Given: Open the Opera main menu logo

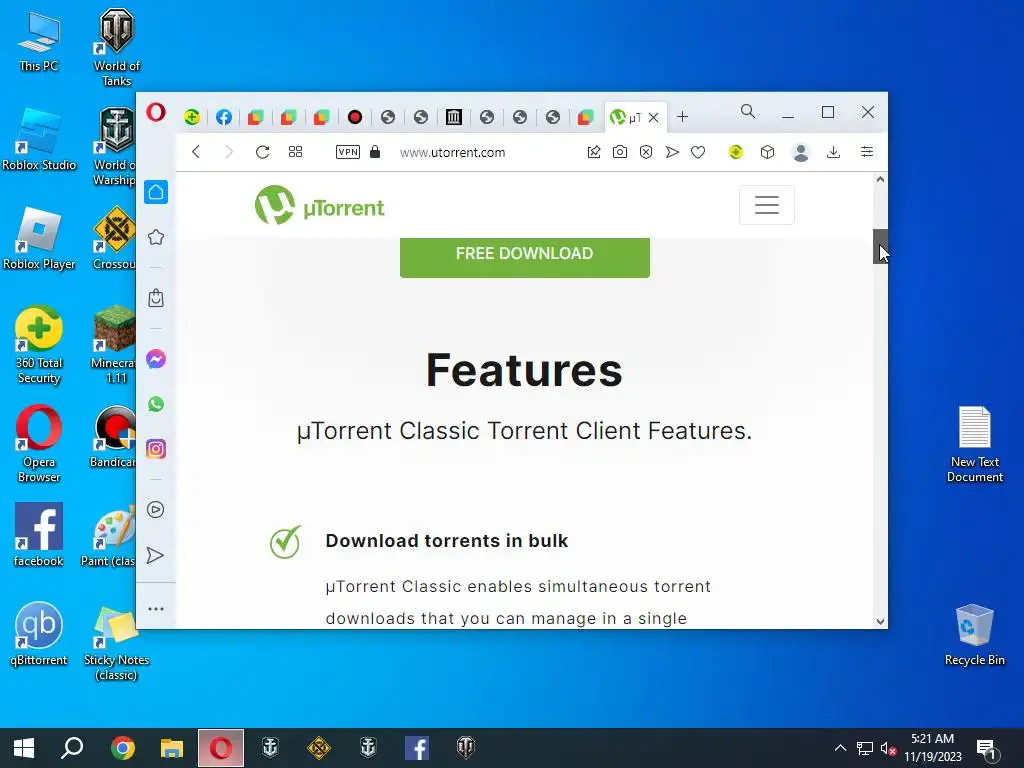Looking at the screenshot, I should point(155,112).
